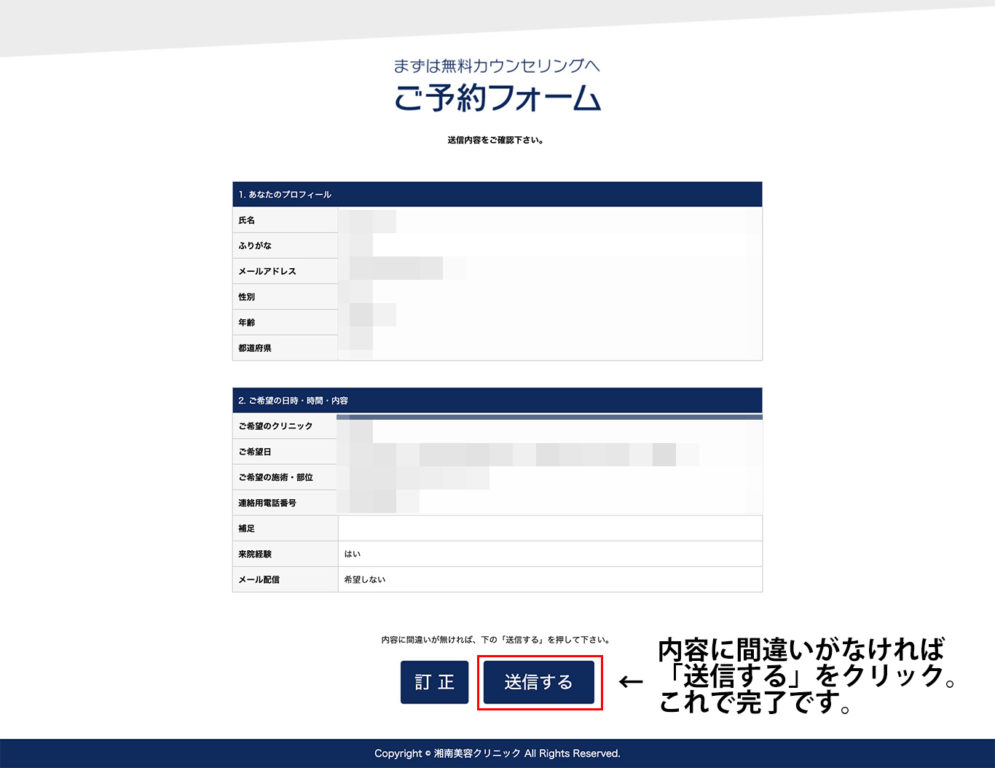Select the 都道府県 (Prefecture) row
The height and width of the screenshot is (768, 995).
coord(284,347)
